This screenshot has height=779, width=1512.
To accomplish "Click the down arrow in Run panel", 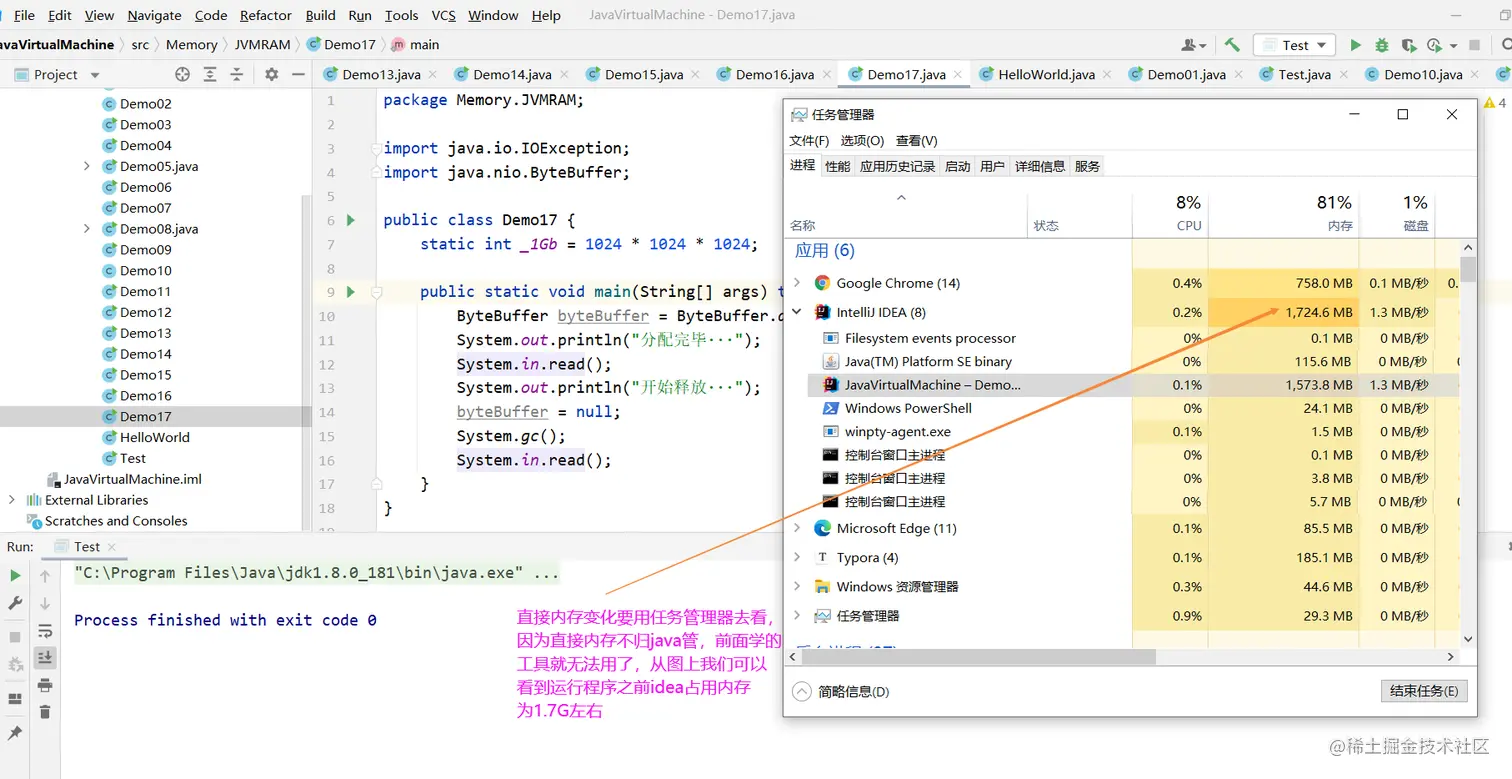I will coord(45,603).
